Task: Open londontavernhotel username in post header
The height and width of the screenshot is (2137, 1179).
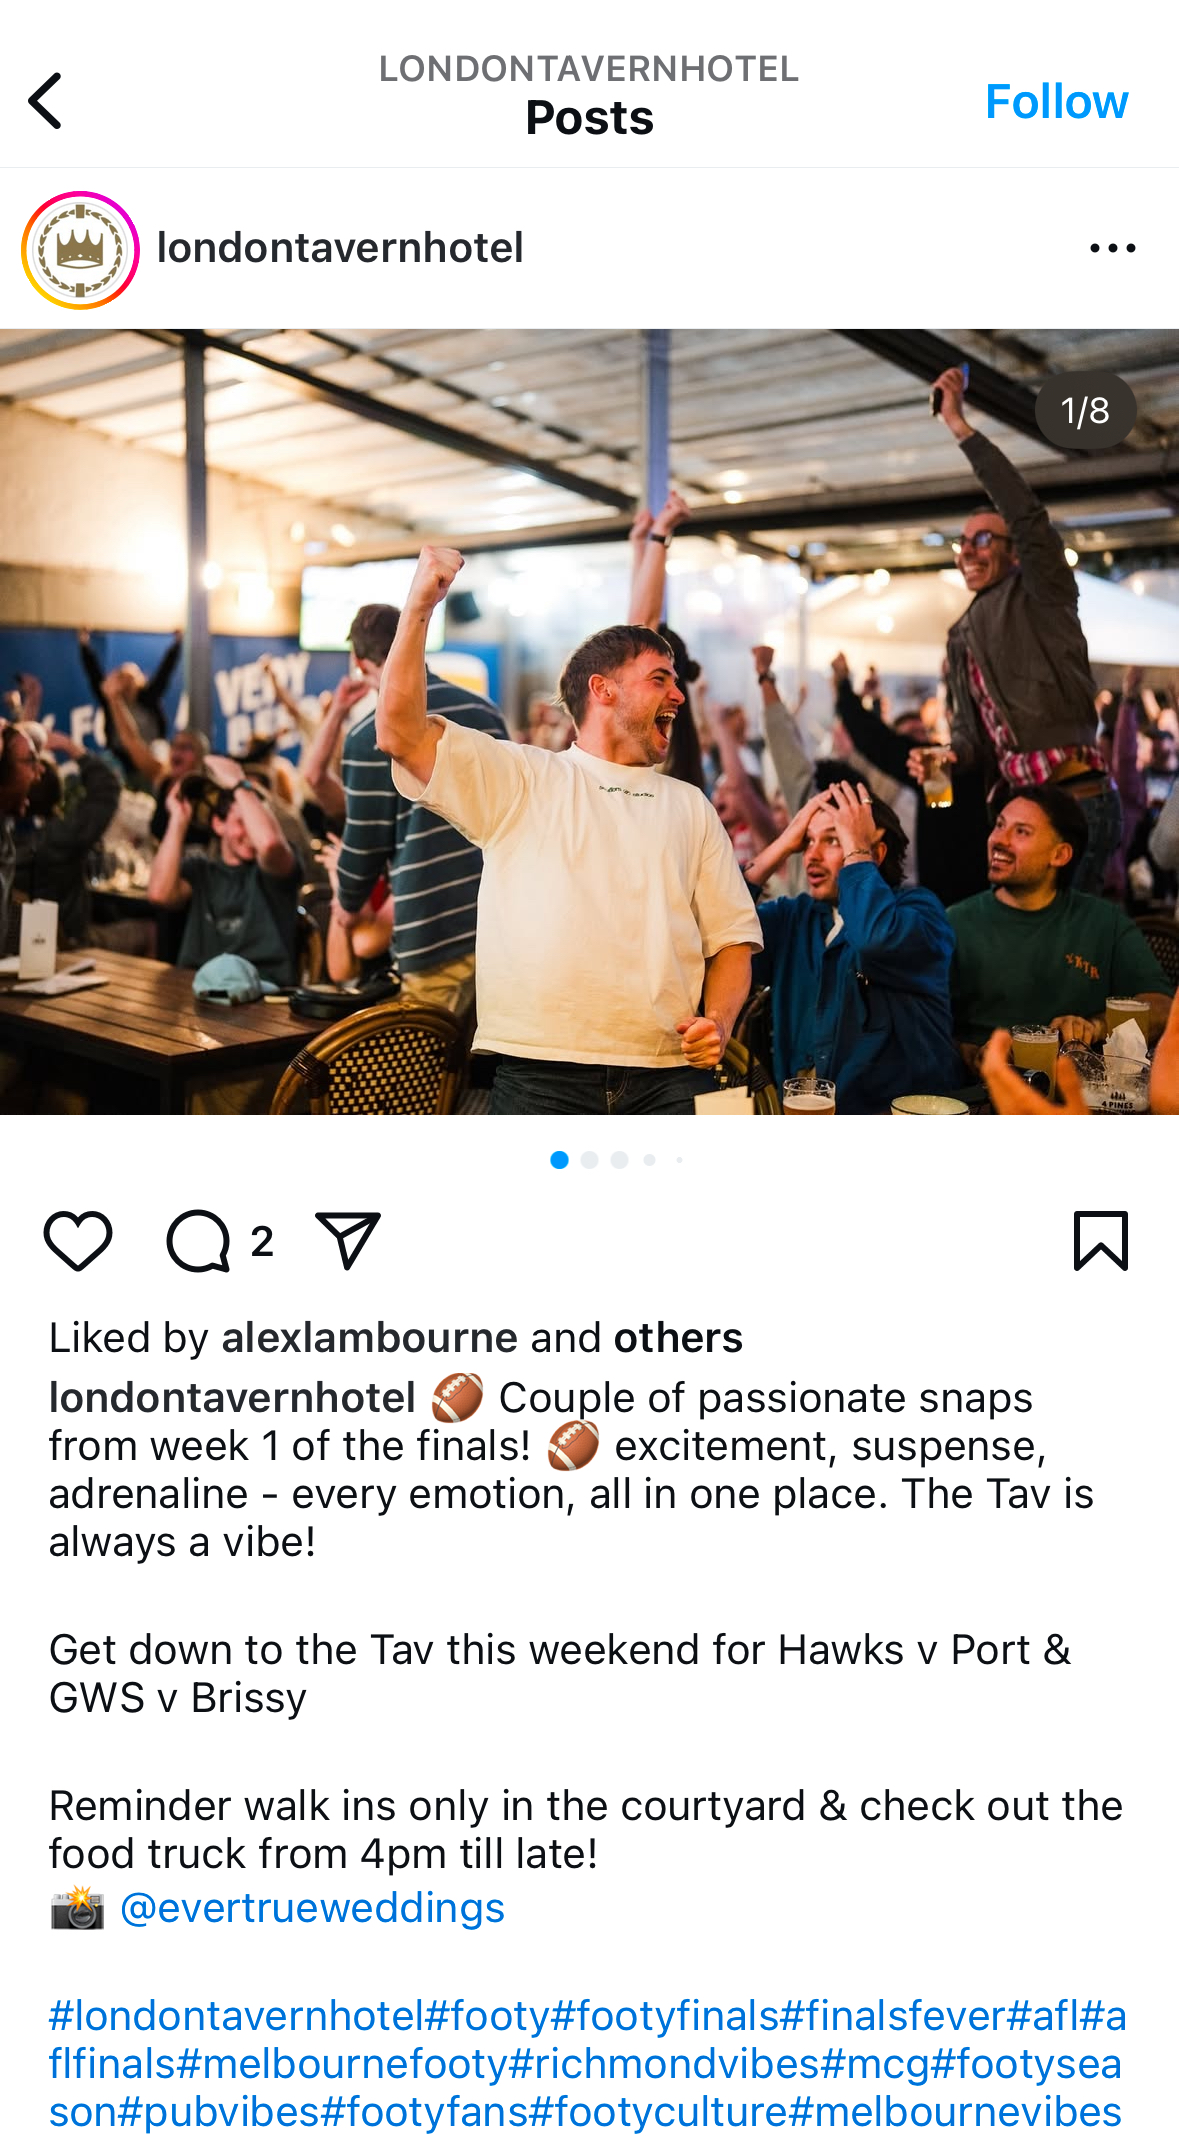Action: coord(340,248)
